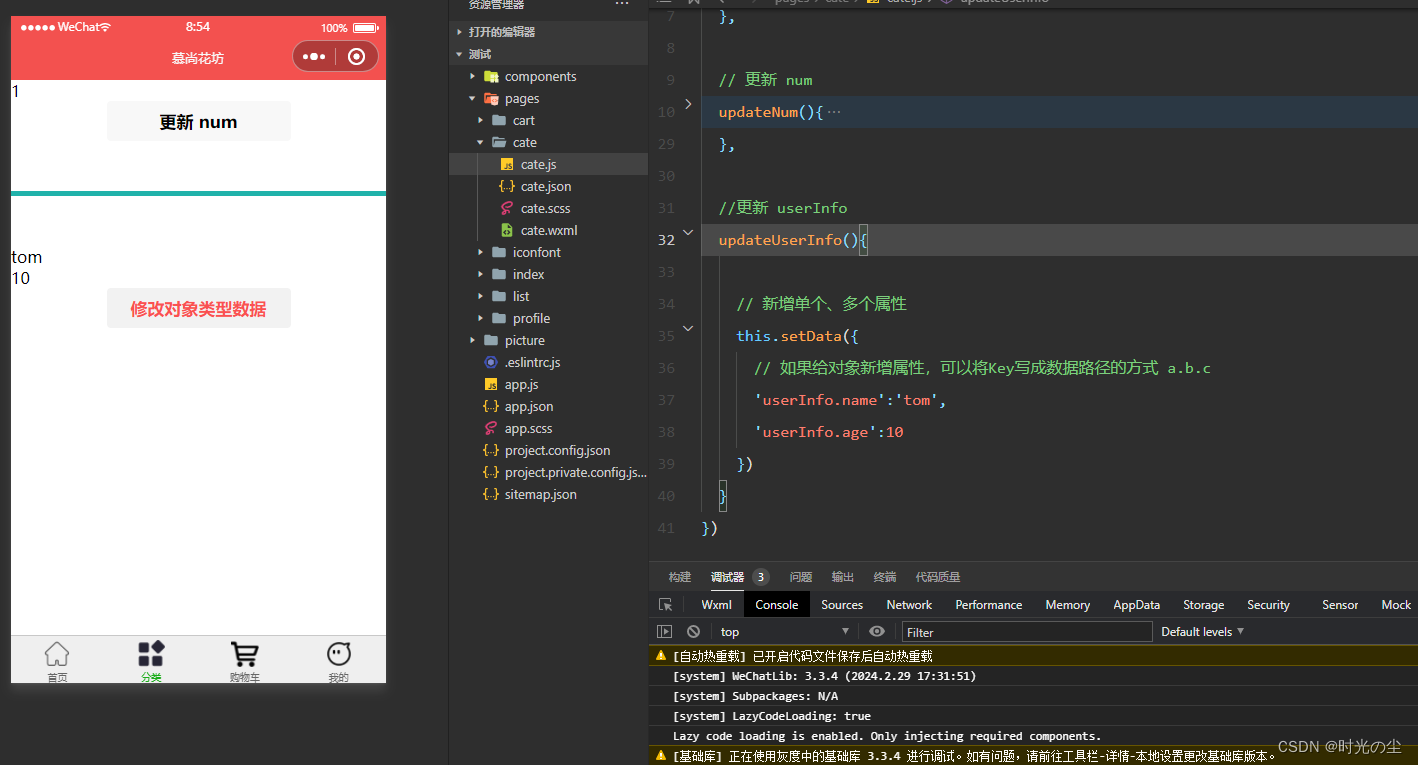Fold setData block at line 35
This screenshot has width=1418, height=765.
[688, 328]
